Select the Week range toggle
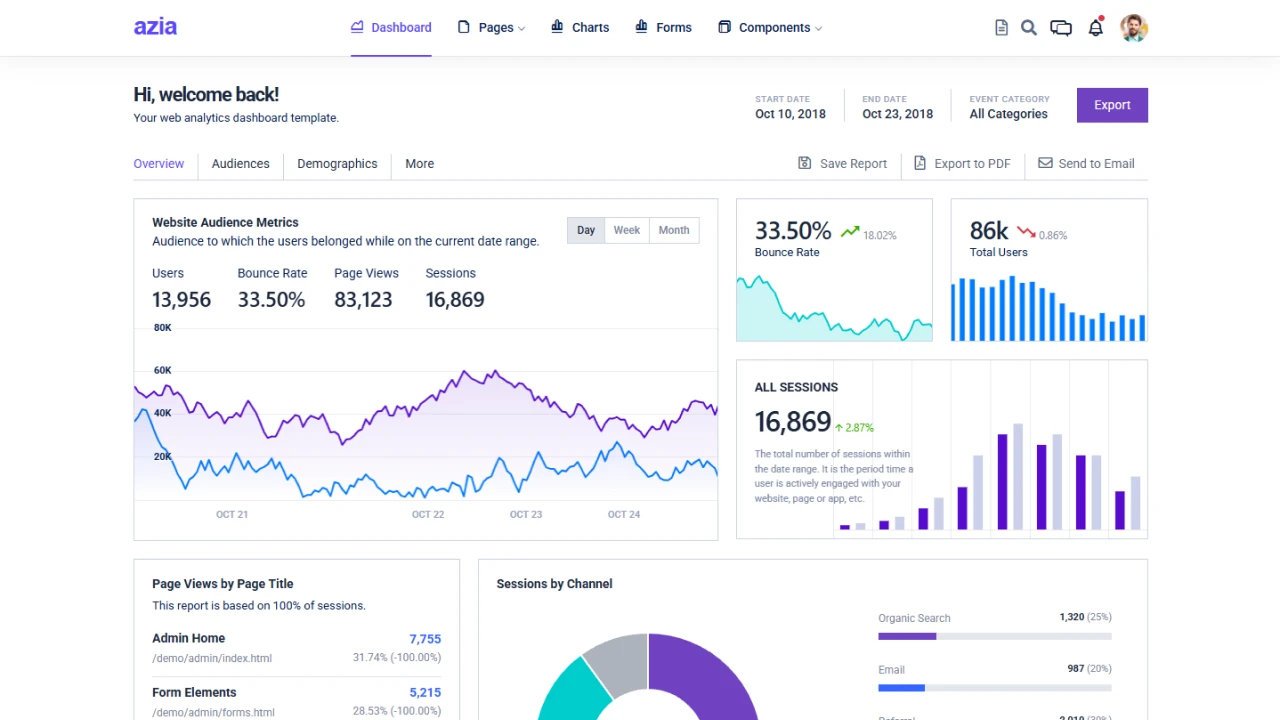The height and width of the screenshot is (720, 1280). (x=627, y=230)
